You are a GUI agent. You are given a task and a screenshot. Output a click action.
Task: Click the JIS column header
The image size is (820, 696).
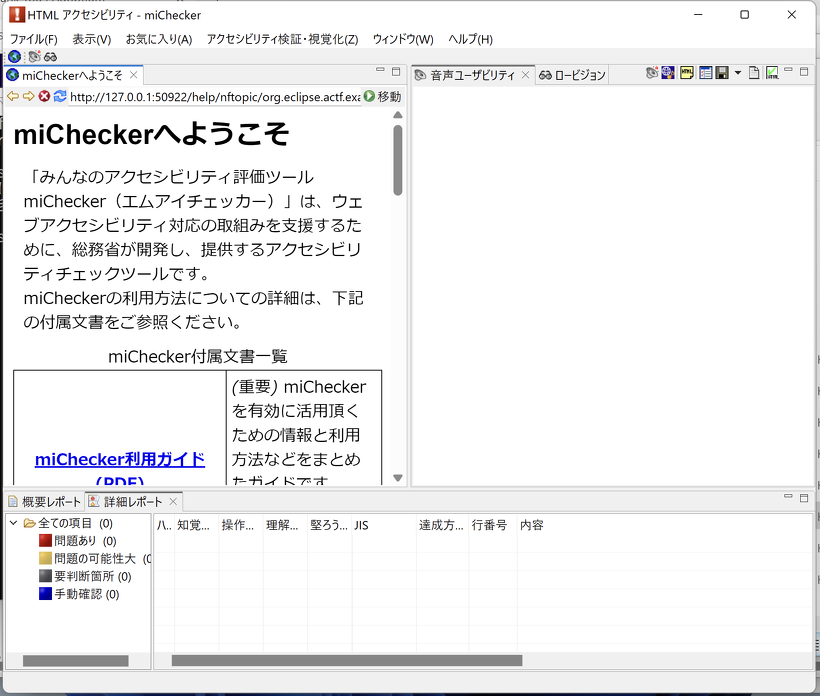coord(384,525)
